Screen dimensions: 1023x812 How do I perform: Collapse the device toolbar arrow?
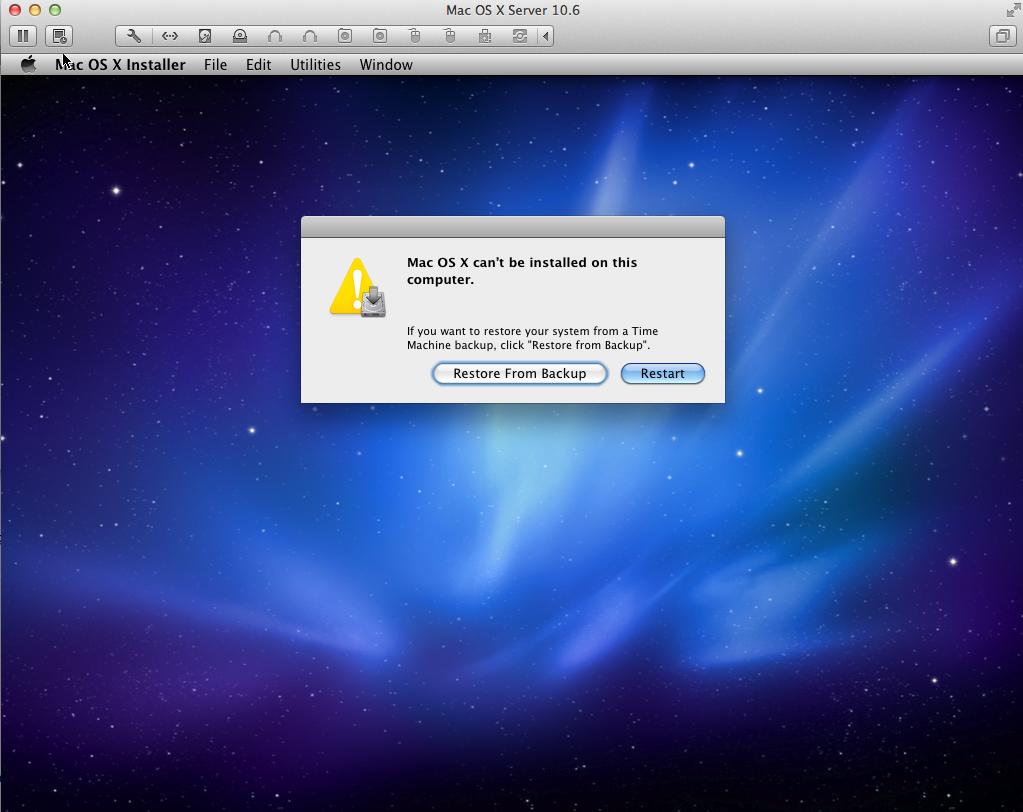(545, 36)
